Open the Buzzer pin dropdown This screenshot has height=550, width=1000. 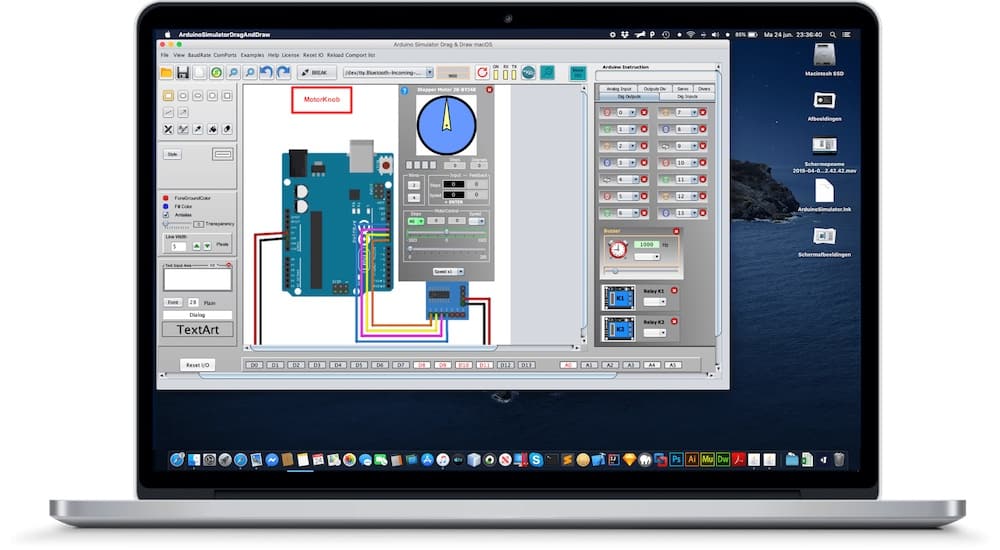(647, 256)
